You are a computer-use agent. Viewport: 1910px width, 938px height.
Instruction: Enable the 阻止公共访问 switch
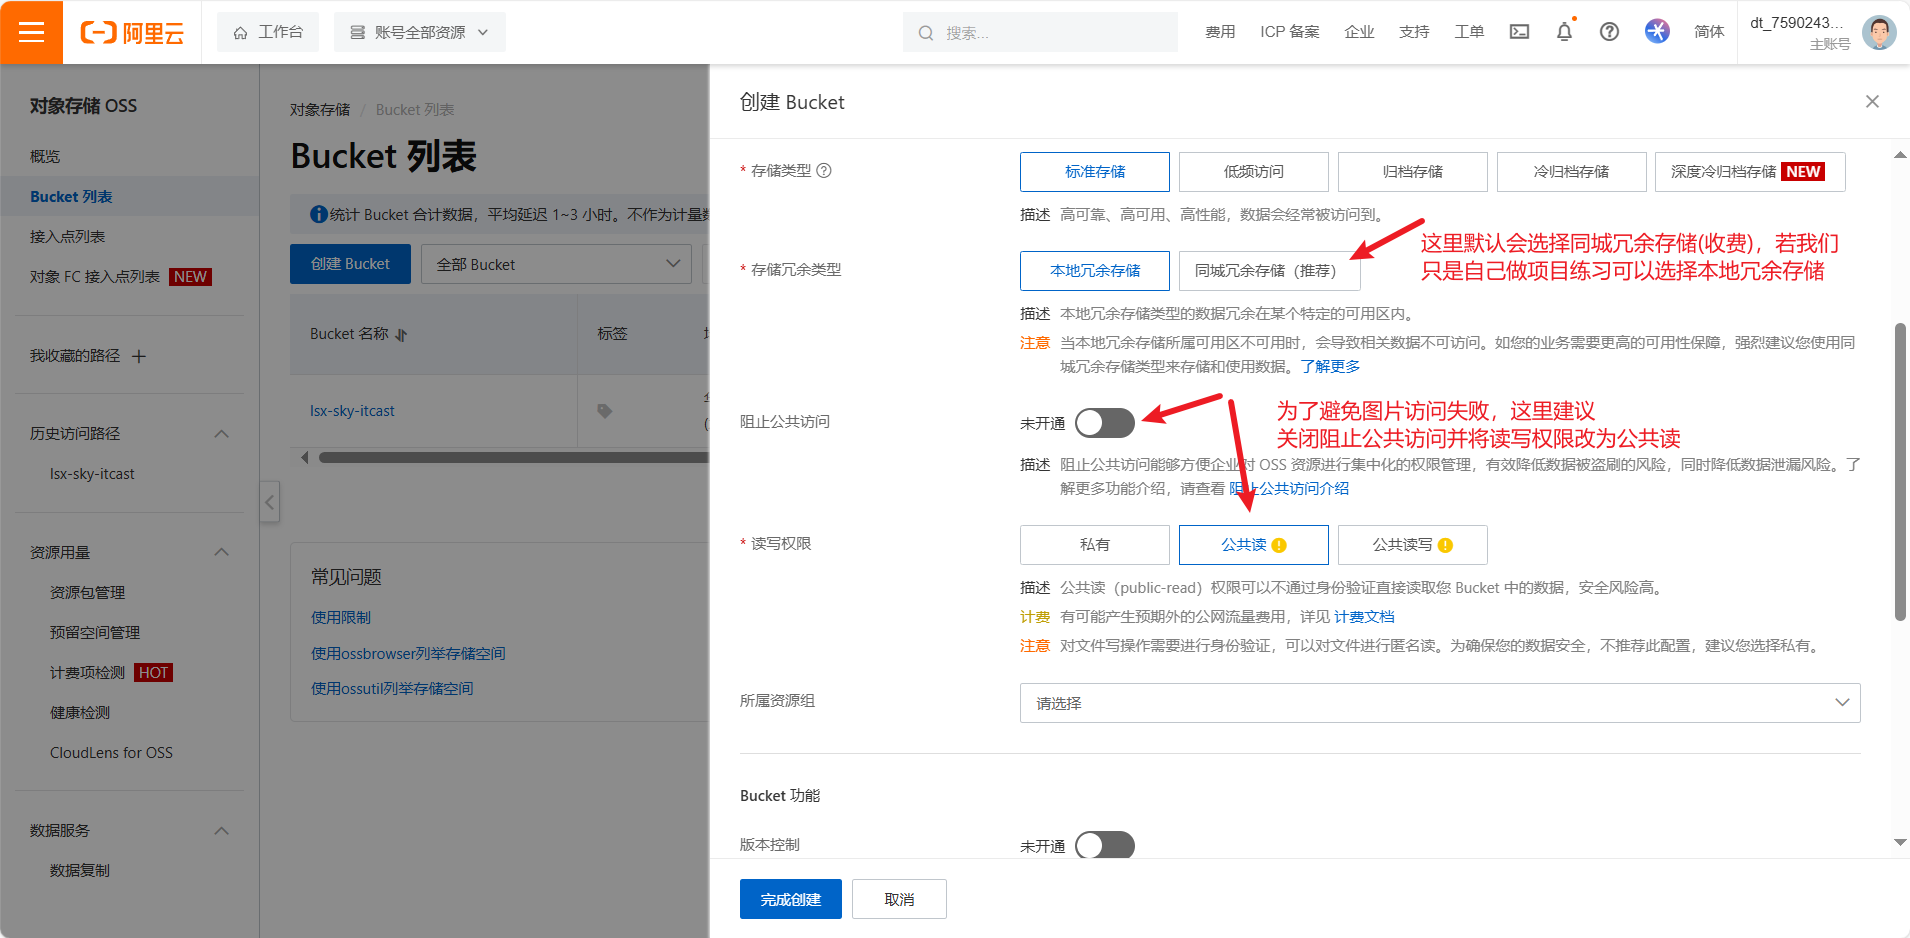(1103, 422)
